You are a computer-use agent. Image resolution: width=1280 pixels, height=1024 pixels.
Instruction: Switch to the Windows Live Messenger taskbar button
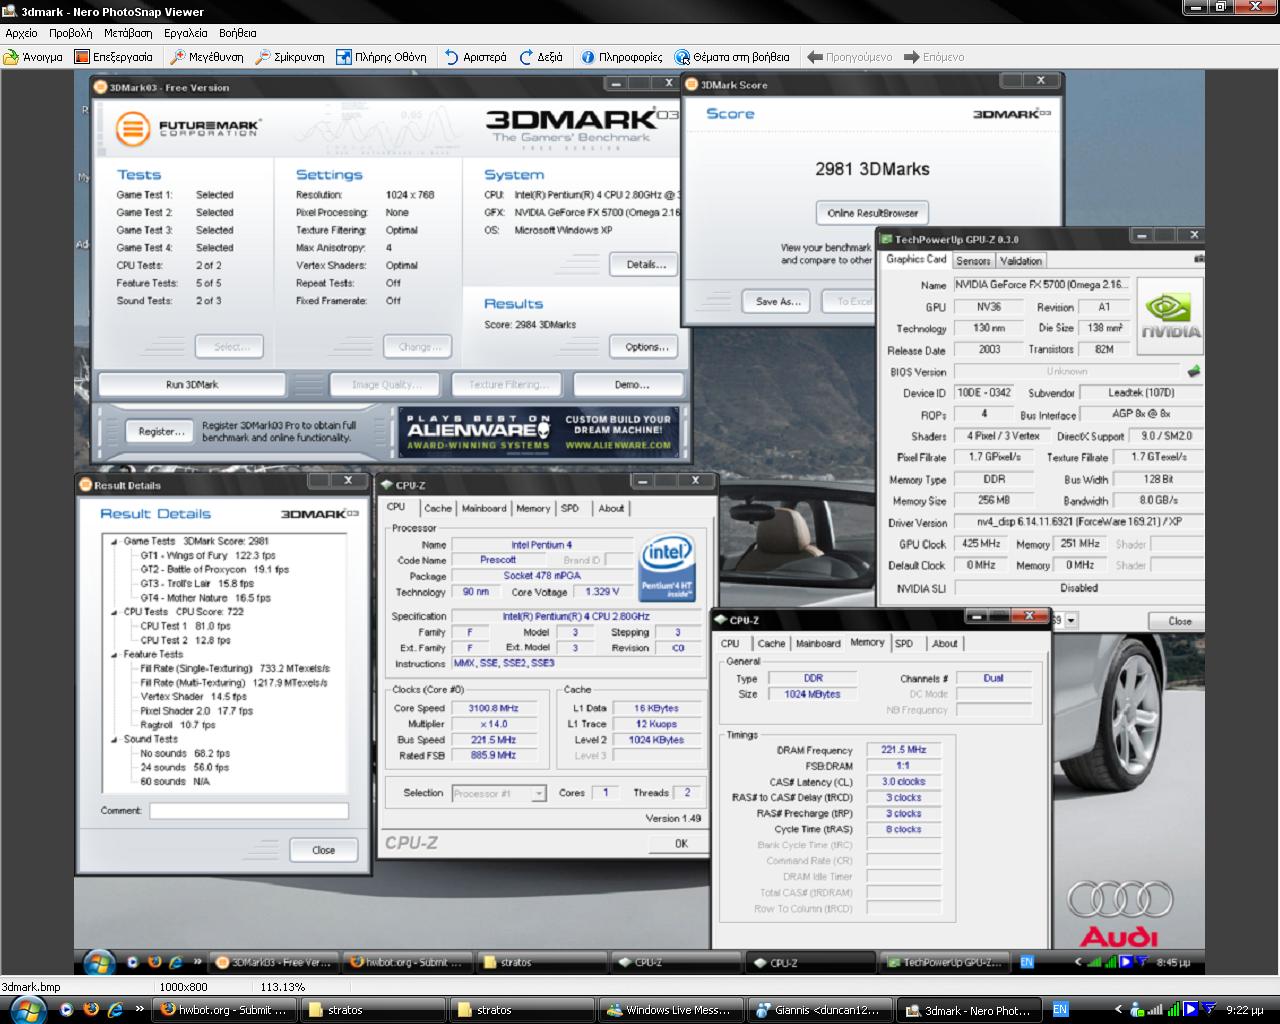point(671,1010)
